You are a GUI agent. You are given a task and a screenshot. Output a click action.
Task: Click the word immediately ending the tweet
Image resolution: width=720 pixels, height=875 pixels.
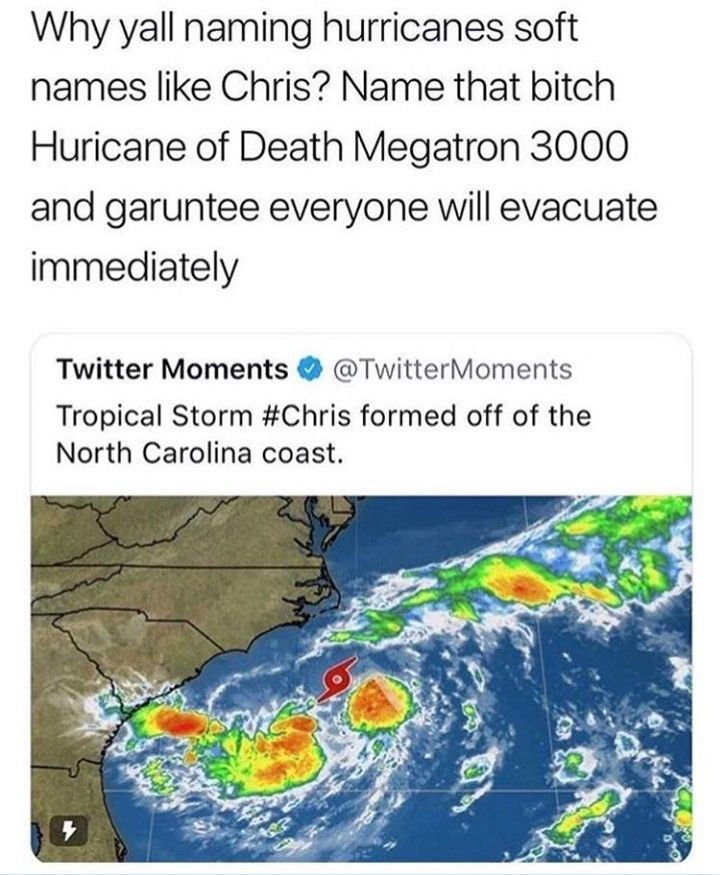pos(134,267)
